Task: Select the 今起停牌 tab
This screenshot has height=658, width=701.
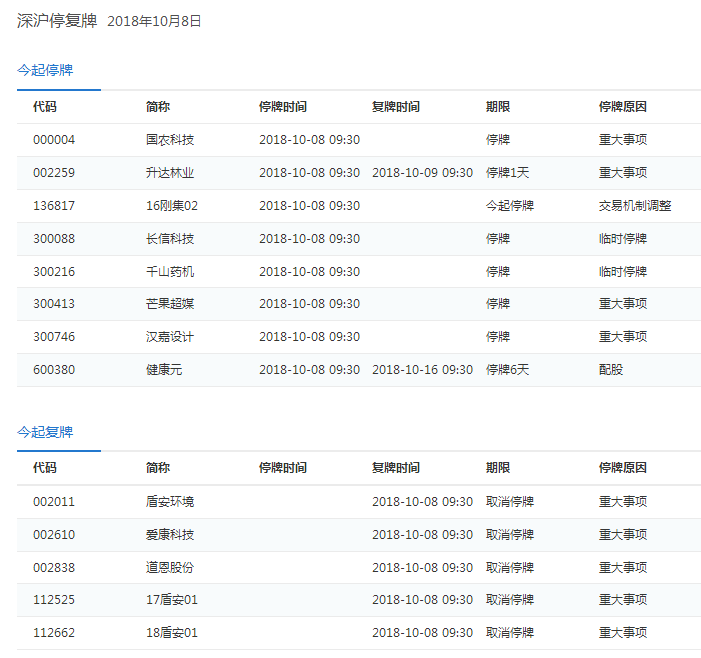Action: pyautogui.click(x=45, y=70)
